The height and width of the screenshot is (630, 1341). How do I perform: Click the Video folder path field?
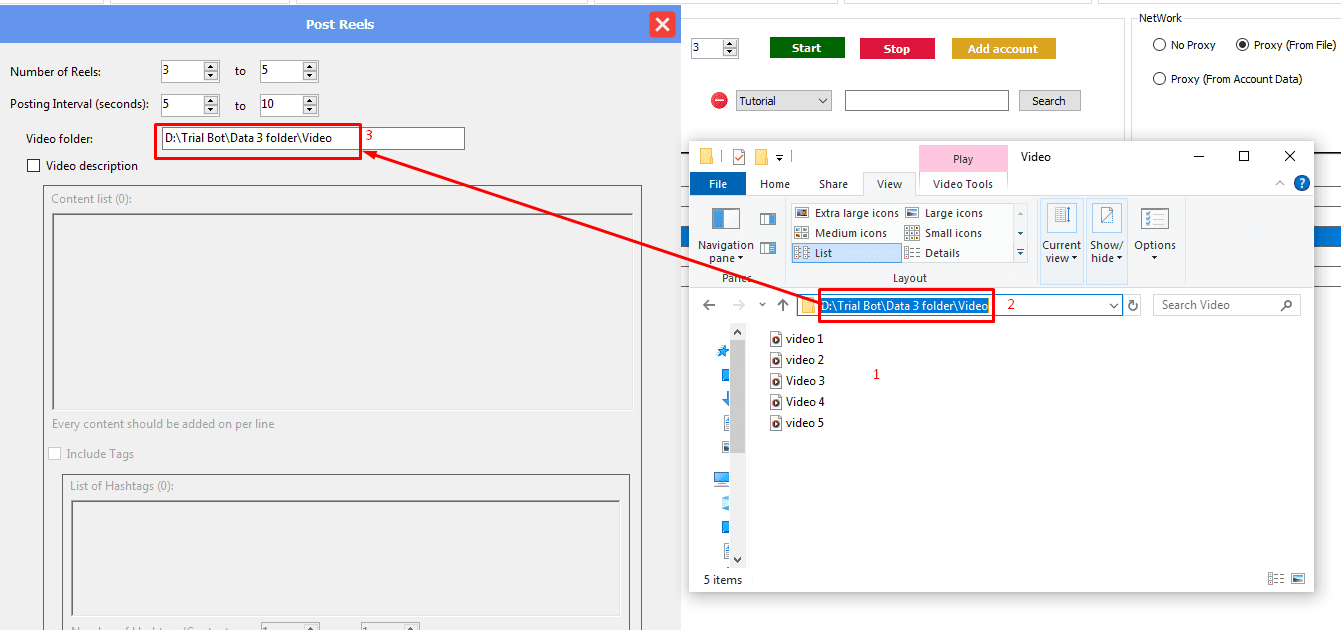click(x=313, y=138)
